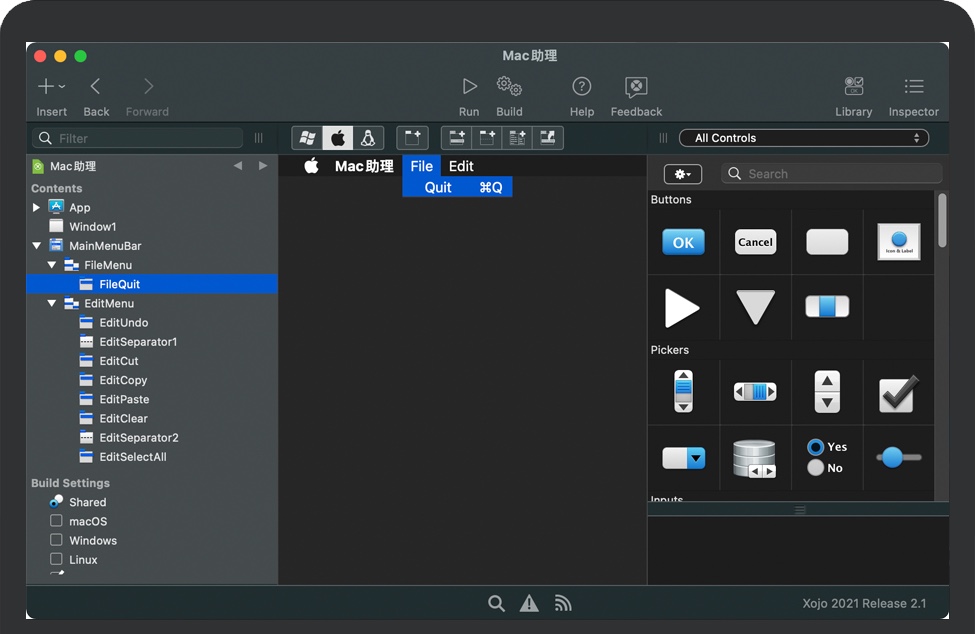Image resolution: width=975 pixels, height=634 pixels.
Task: Enable the macOS build target checkbox
Action: tap(57, 521)
